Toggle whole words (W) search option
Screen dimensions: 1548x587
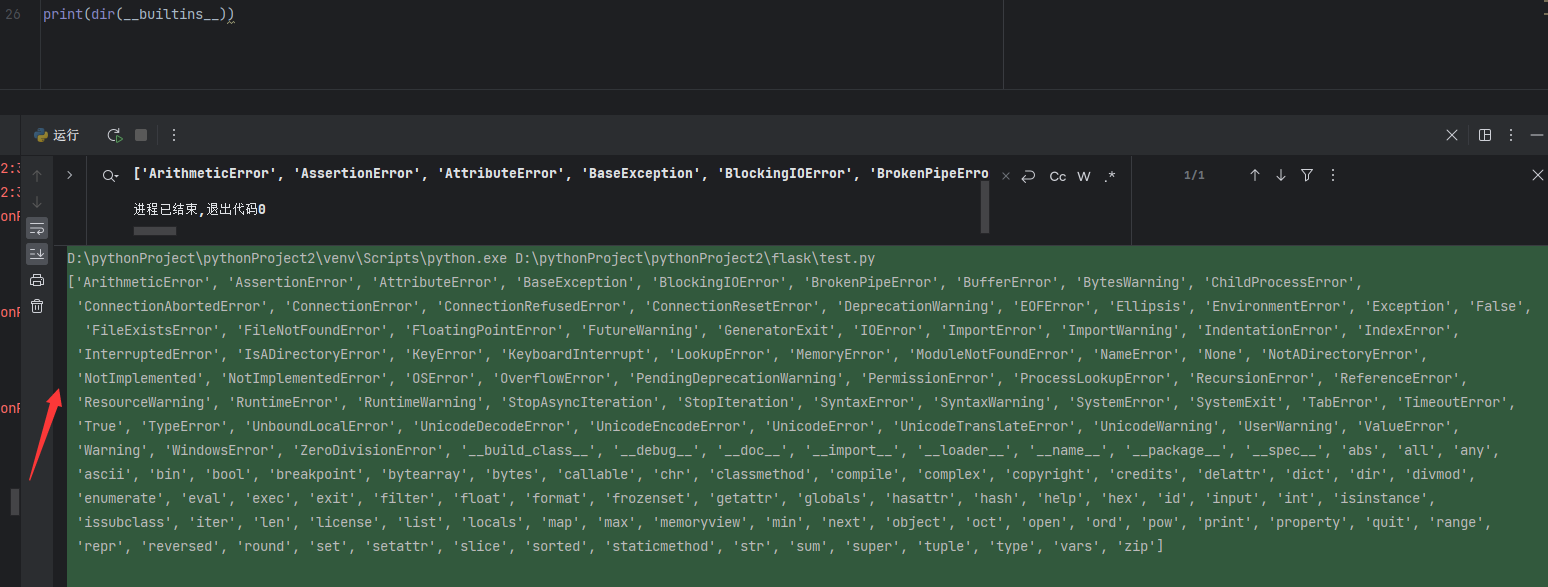tap(1084, 176)
